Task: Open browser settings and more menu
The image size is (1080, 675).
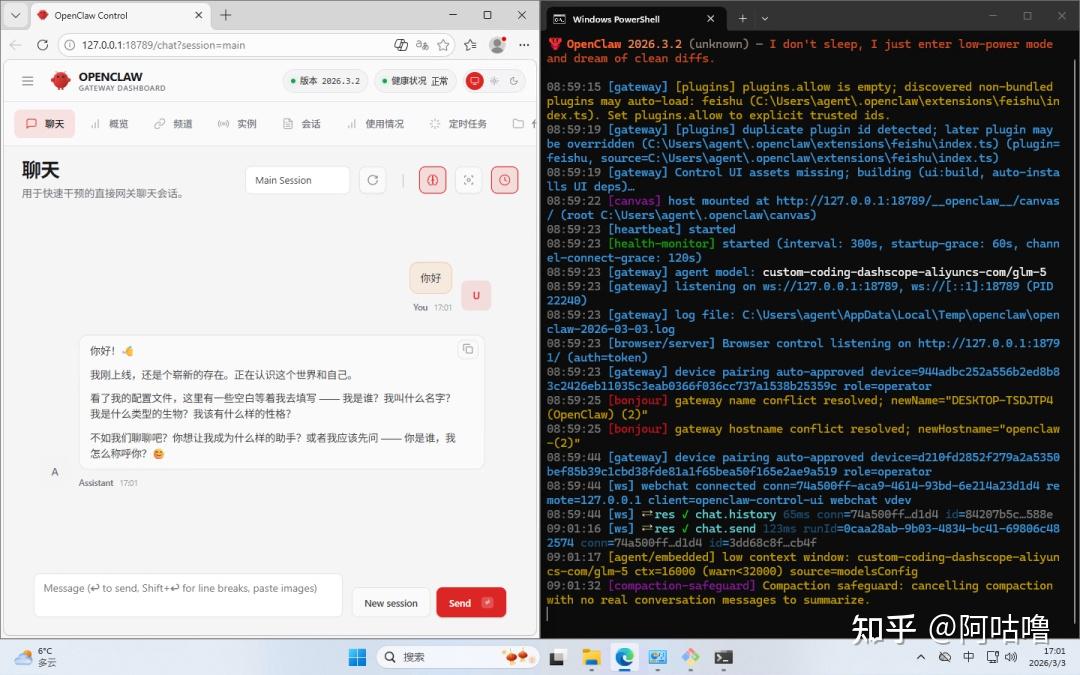Action: tap(524, 45)
